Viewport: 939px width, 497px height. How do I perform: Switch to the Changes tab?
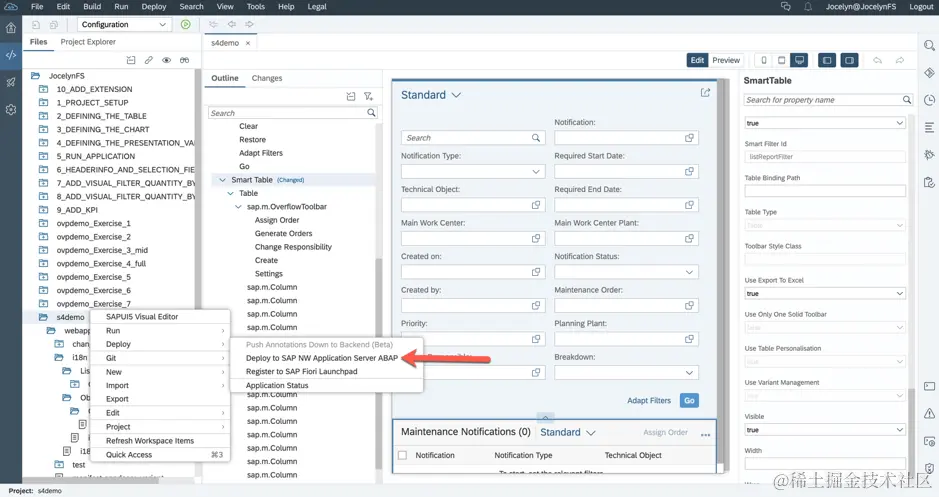coord(266,78)
